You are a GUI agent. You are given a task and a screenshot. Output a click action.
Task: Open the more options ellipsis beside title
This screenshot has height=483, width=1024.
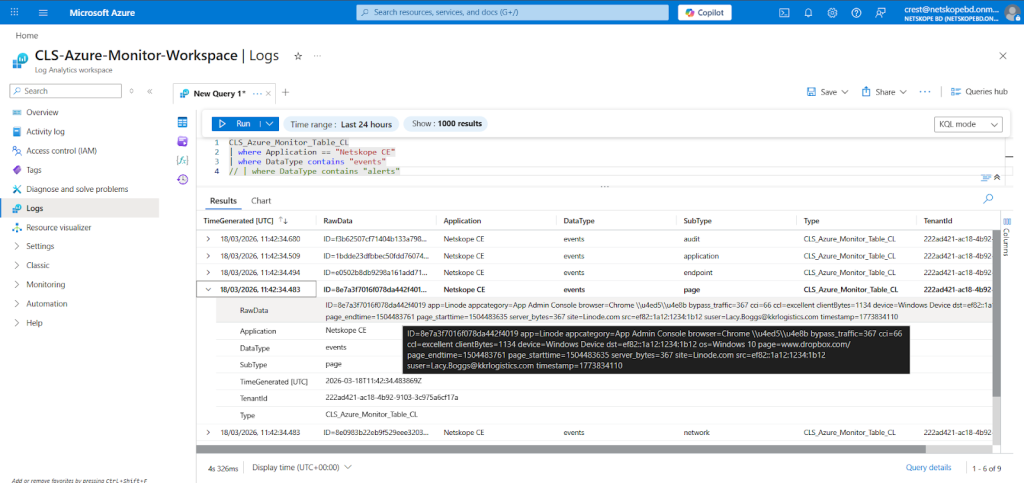[x=317, y=56]
